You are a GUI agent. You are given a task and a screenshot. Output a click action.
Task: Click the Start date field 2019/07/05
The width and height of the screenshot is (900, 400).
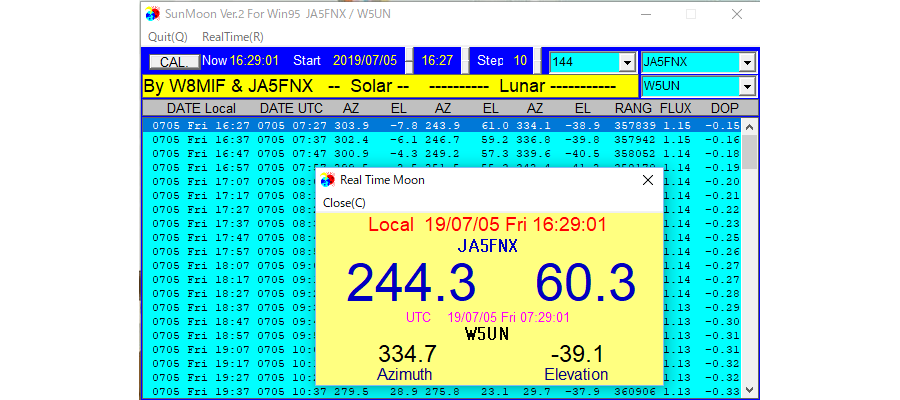[365, 61]
